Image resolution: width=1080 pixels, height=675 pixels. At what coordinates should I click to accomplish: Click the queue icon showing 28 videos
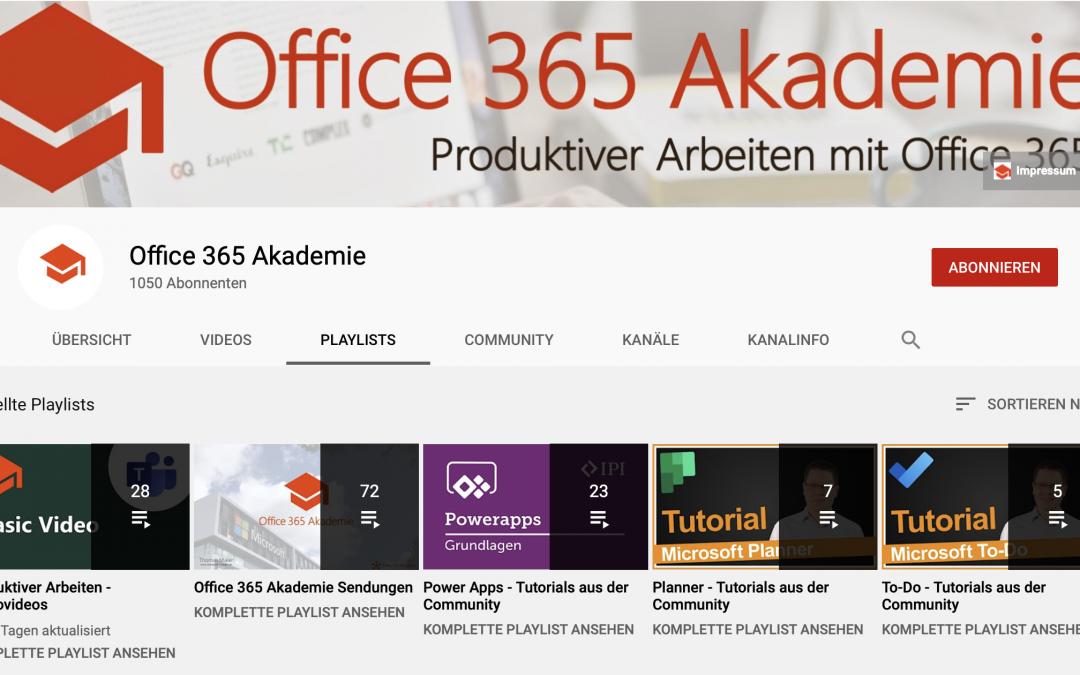[140, 518]
